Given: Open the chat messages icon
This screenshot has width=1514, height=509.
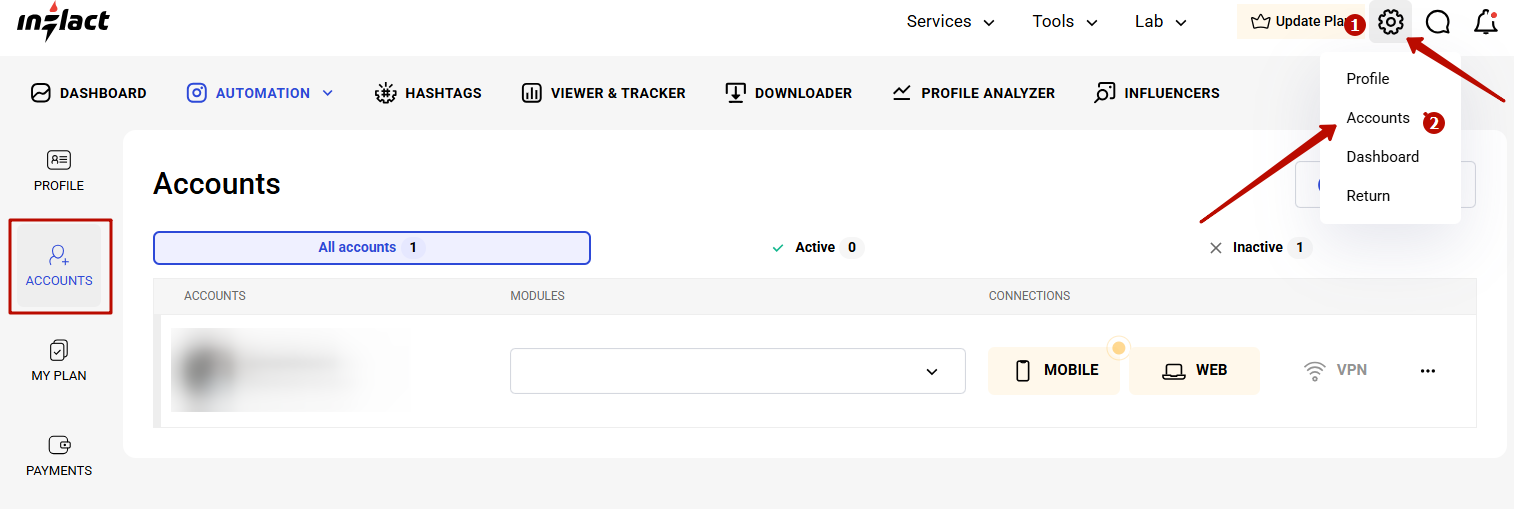Looking at the screenshot, I should click(1438, 22).
